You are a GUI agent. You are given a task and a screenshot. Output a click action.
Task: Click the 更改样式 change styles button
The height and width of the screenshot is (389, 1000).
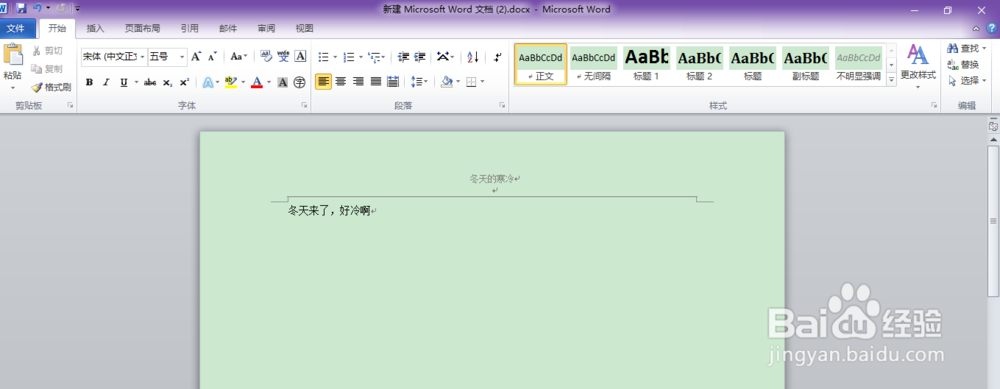click(x=918, y=66)
